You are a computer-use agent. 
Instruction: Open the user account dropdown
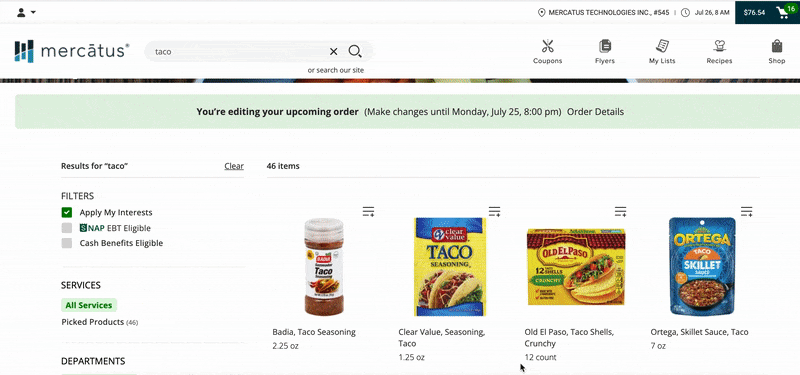[26, 12]
